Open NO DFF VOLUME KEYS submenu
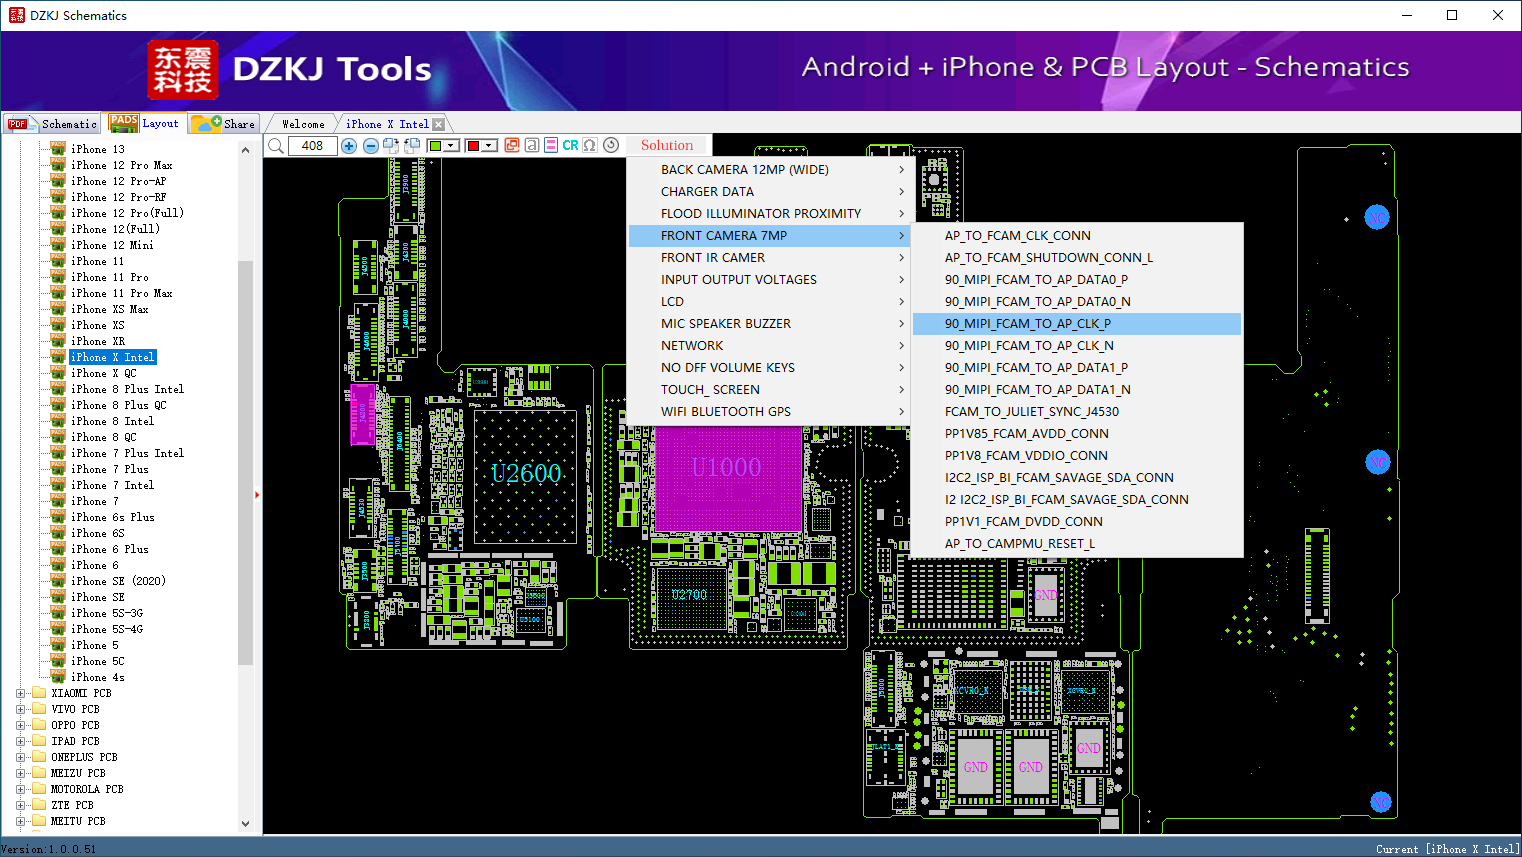 click(769, 368)
